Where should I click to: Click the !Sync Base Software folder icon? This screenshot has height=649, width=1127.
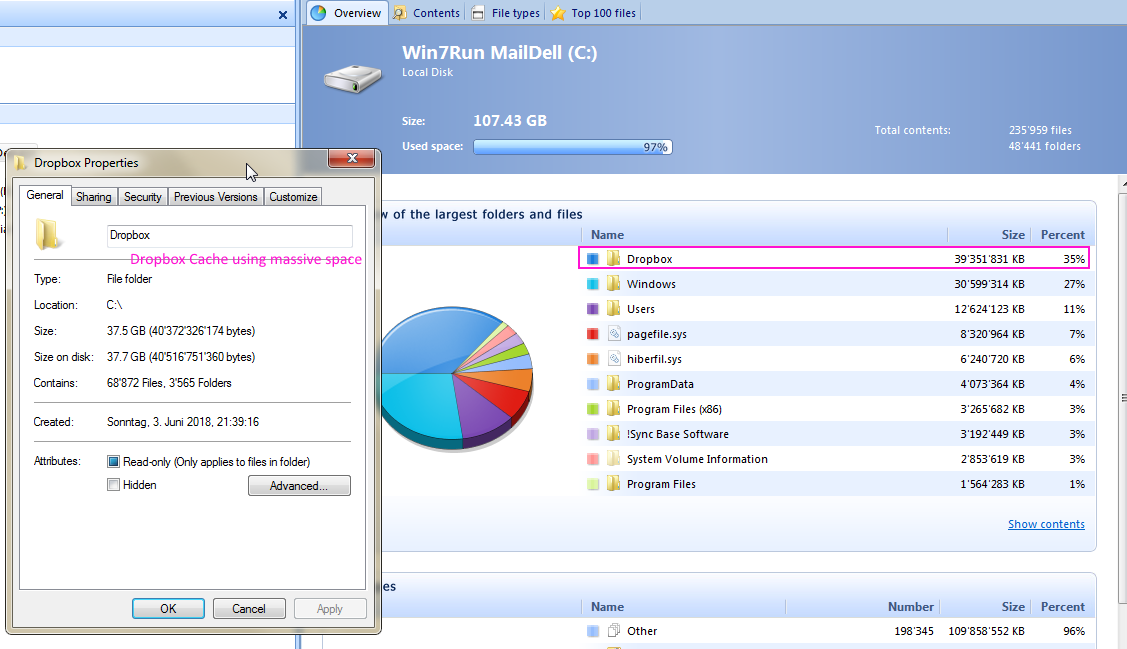click(613, 434)
